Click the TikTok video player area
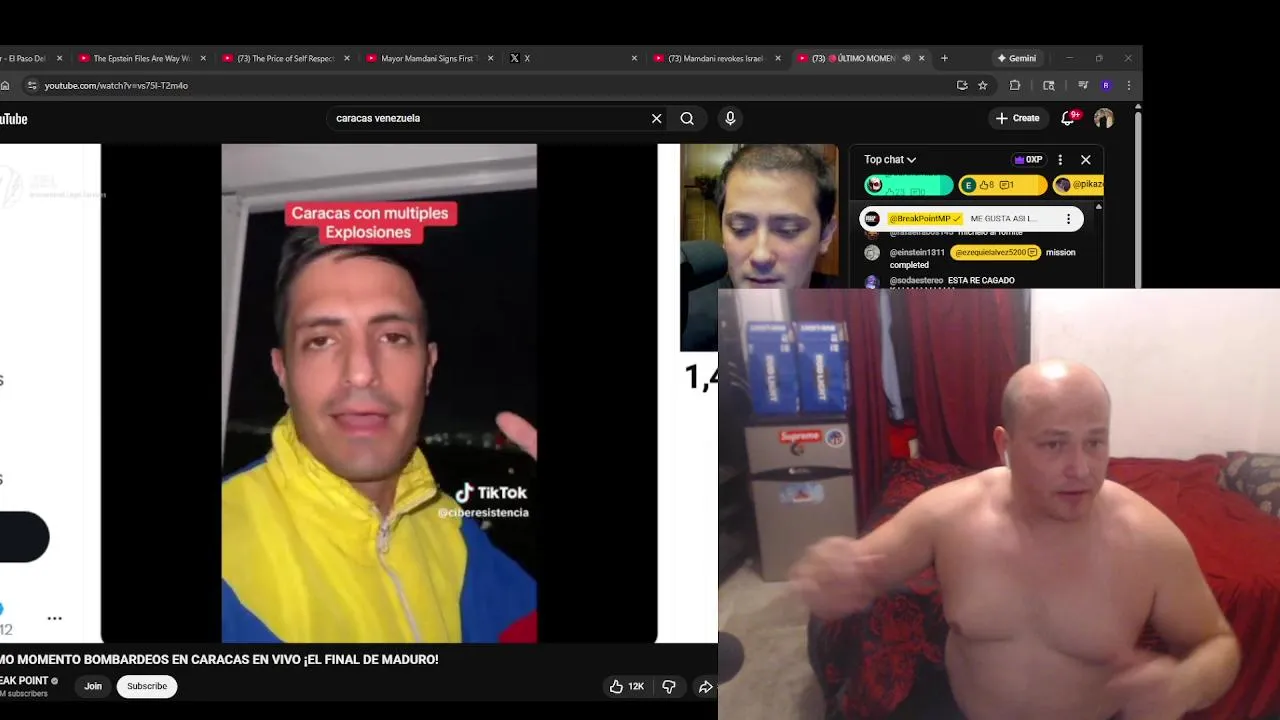Screen dimensions: 1280x720 (x=379, y=393)
